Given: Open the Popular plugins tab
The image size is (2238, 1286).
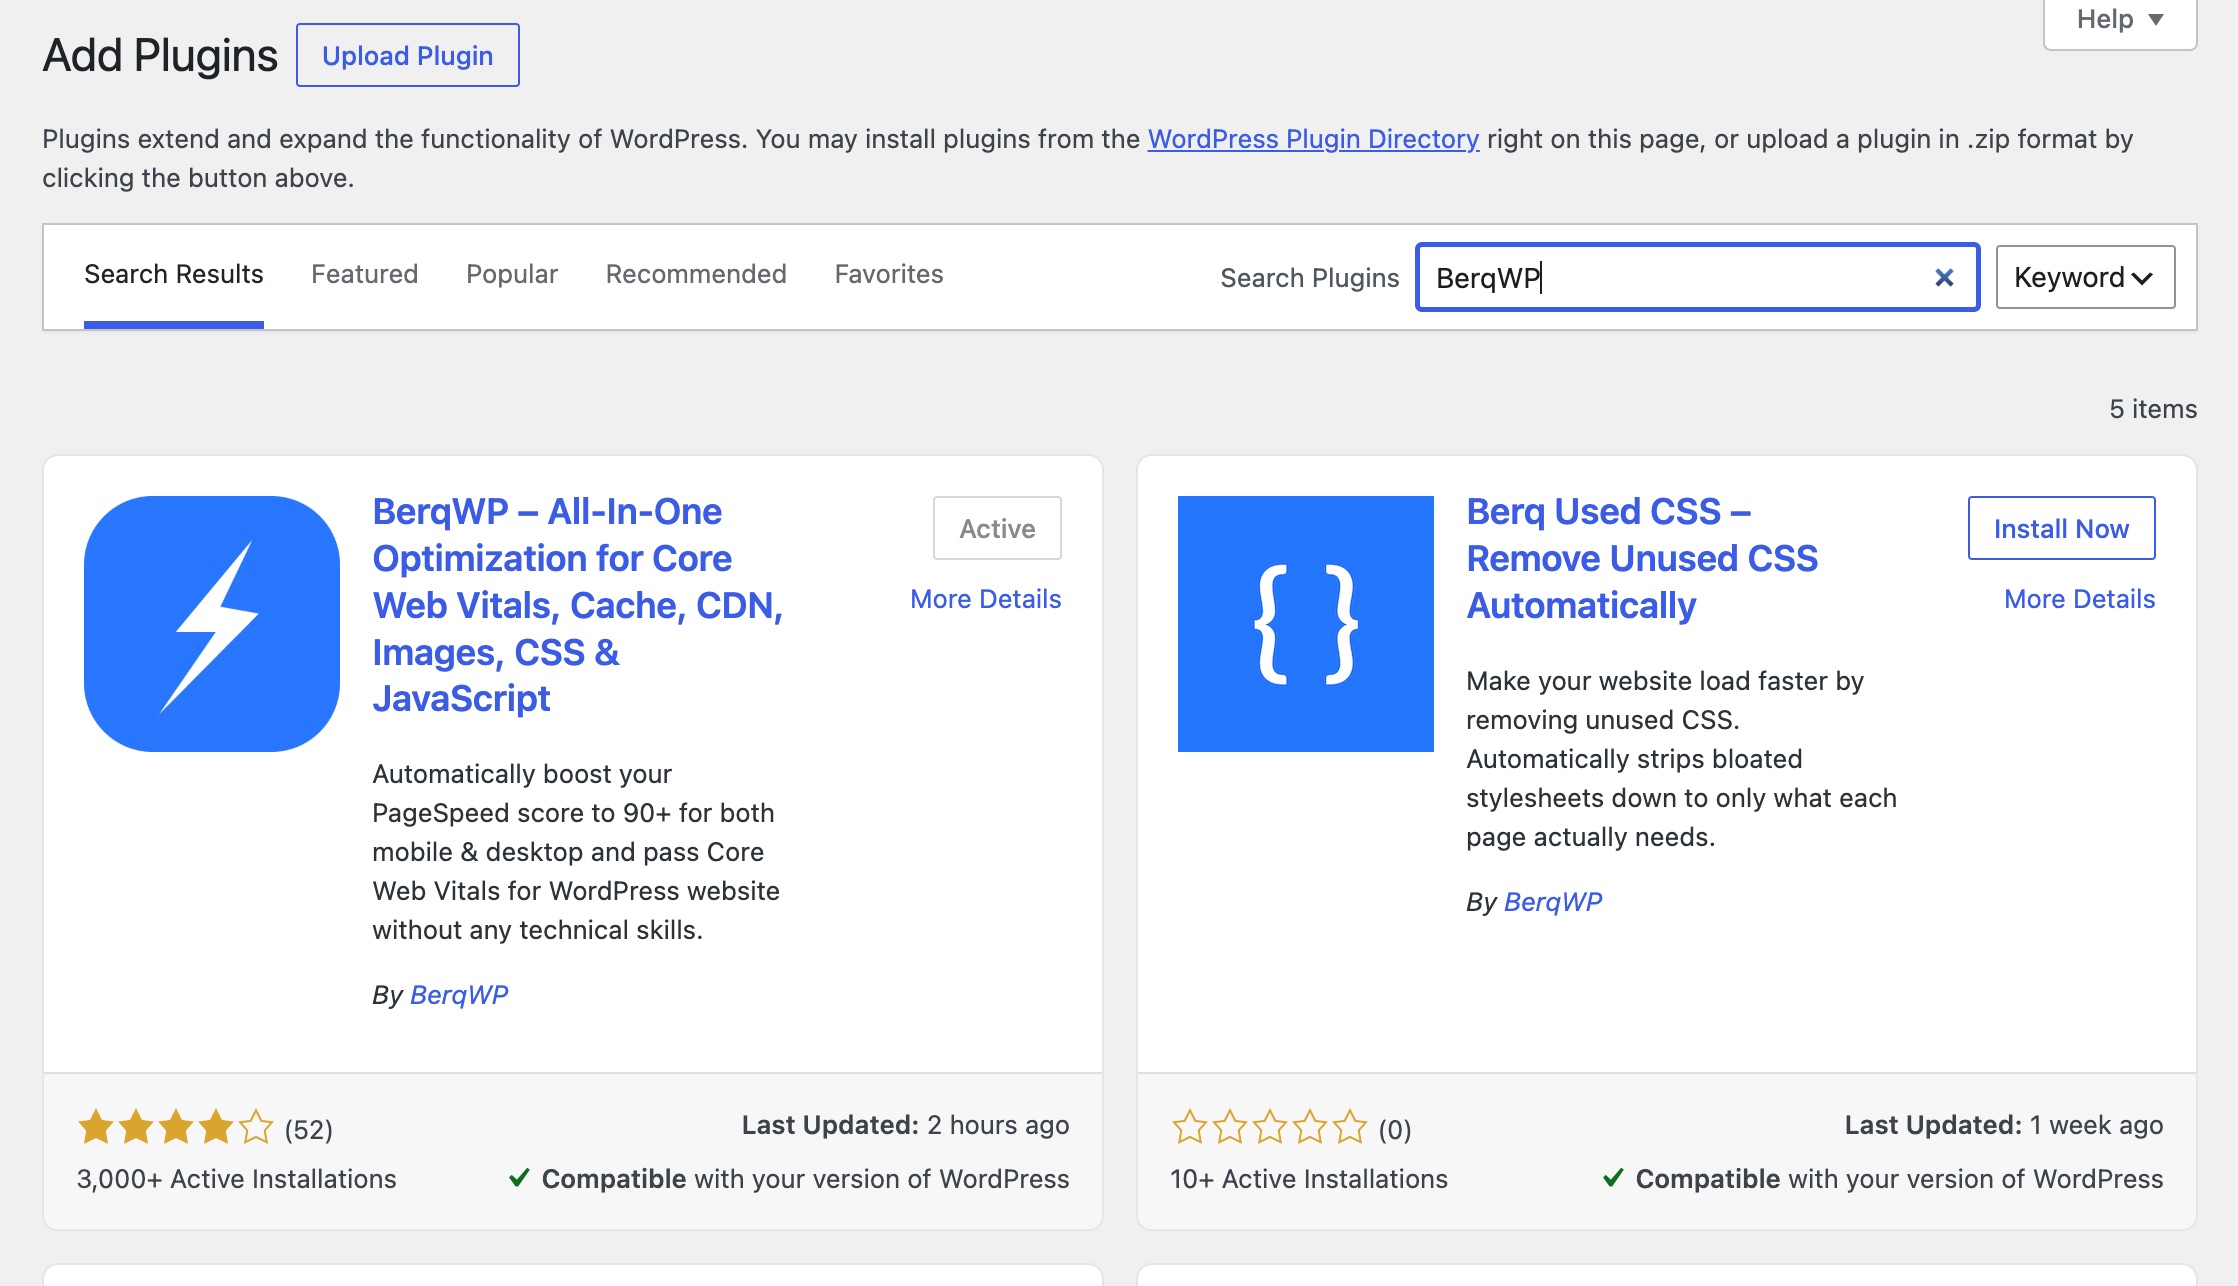Looking at the screenshot, I should (x=512, y=274).
